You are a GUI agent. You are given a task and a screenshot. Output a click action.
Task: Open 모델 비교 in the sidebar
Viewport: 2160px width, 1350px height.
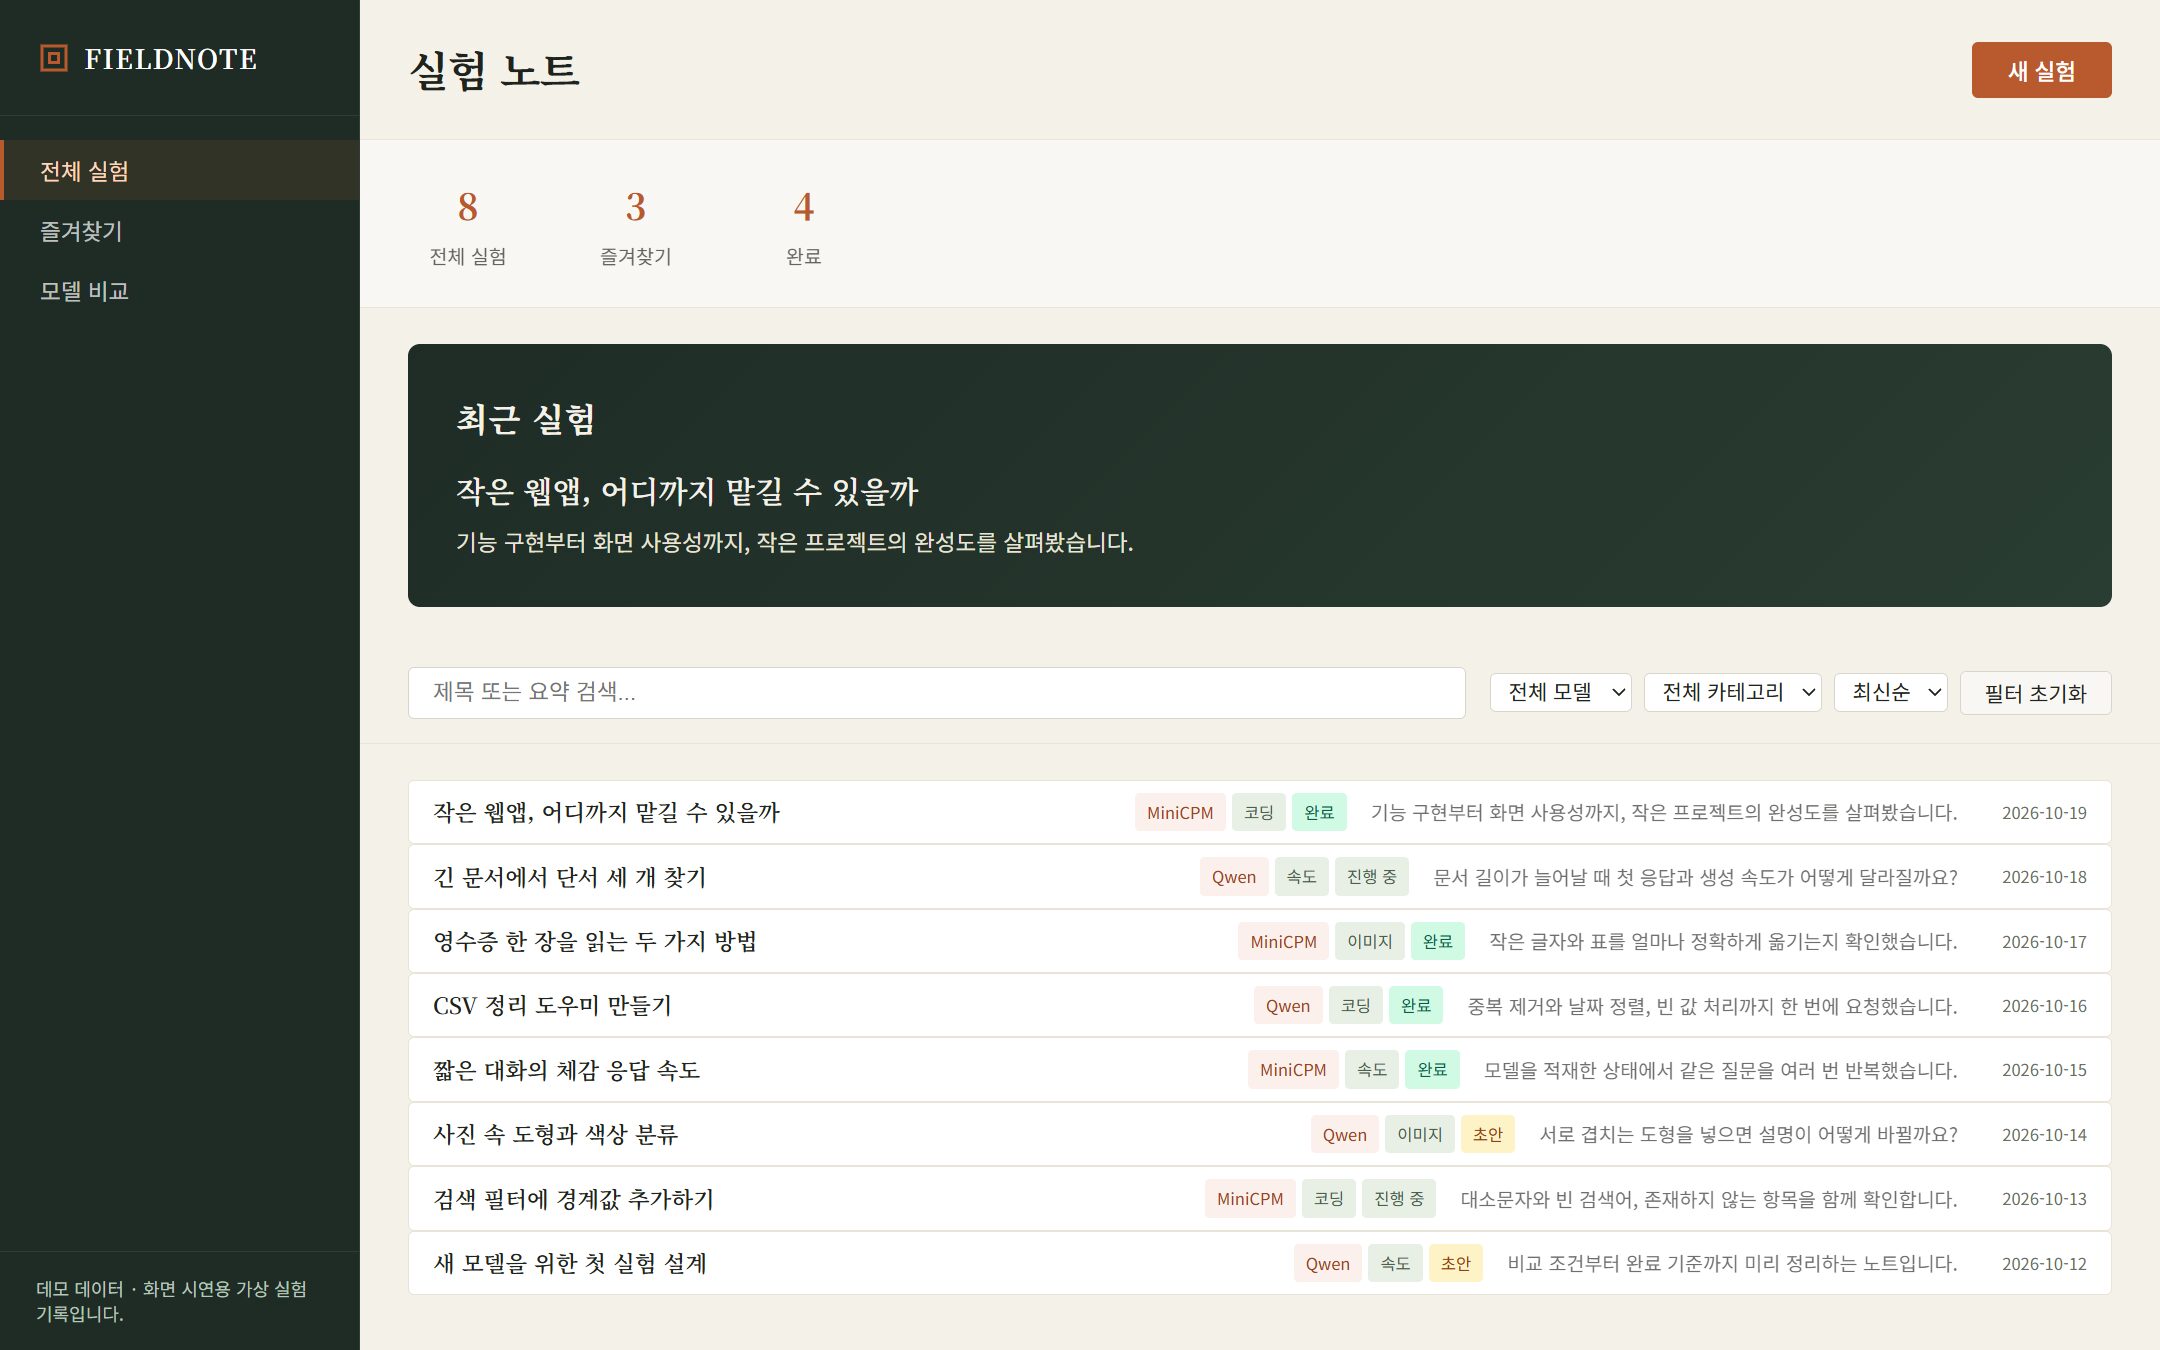click(180, 291)
